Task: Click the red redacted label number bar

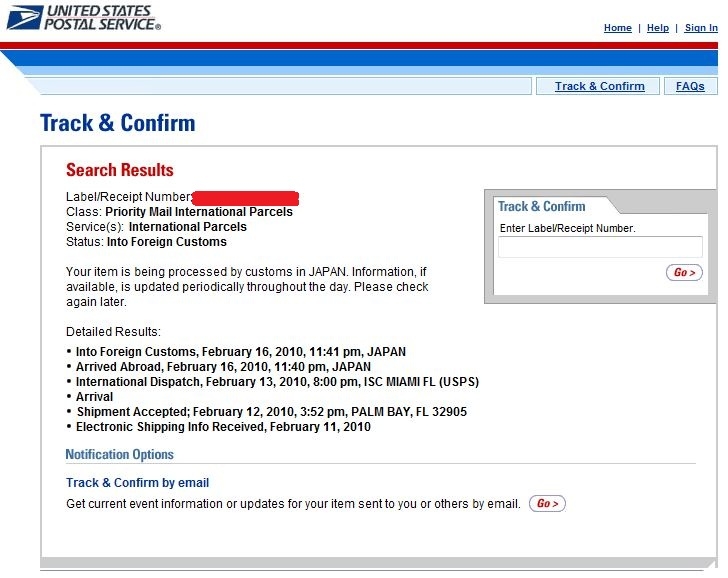Action: (x=245, y=198)
